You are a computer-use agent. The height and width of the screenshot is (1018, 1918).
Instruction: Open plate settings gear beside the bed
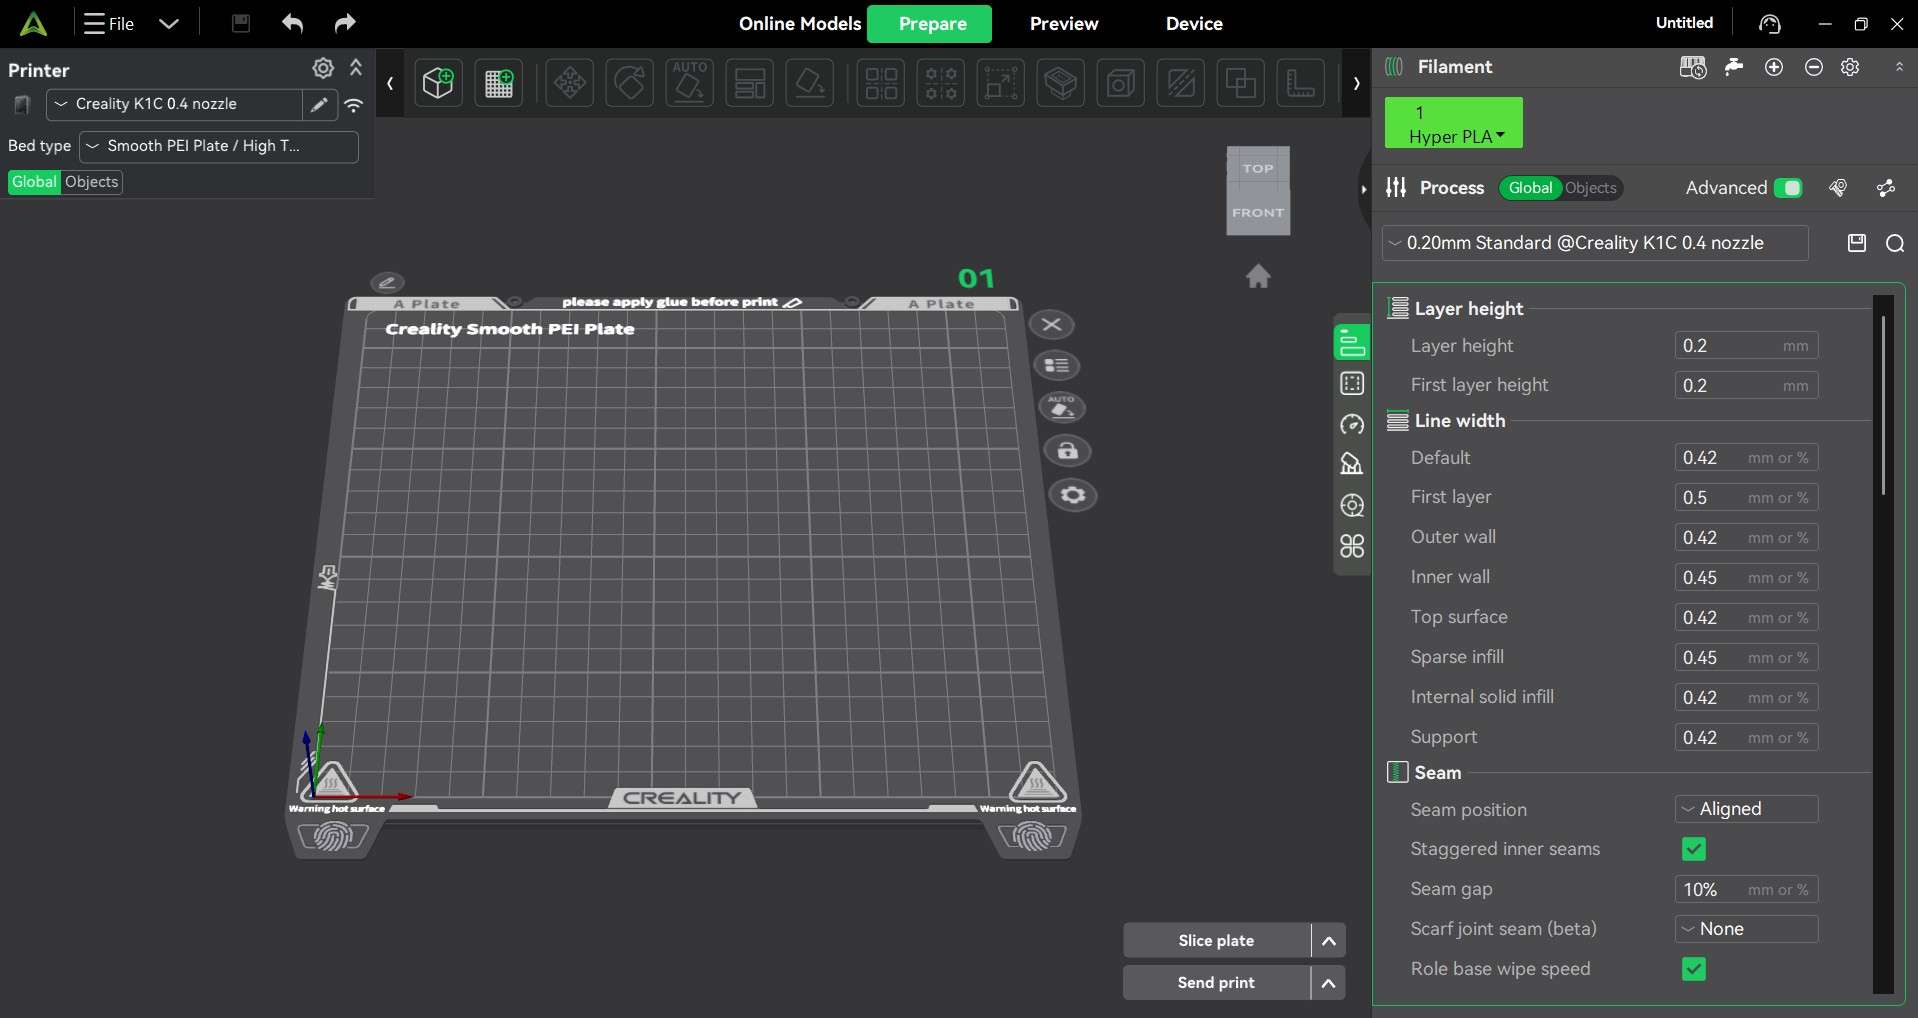point(1073,495)
